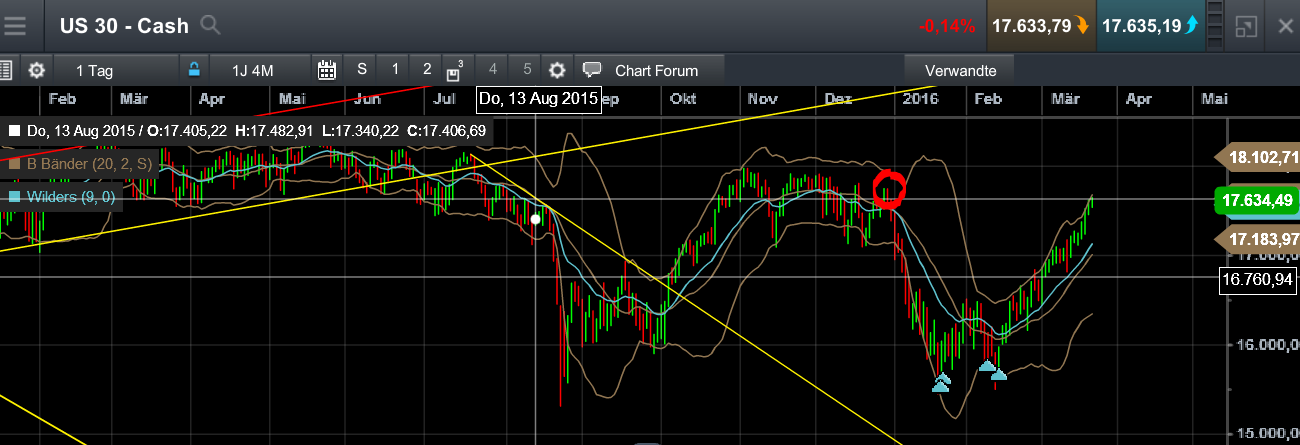Detach chart into separate window
Screen dimensions: 1300x445
(1246, 26)
